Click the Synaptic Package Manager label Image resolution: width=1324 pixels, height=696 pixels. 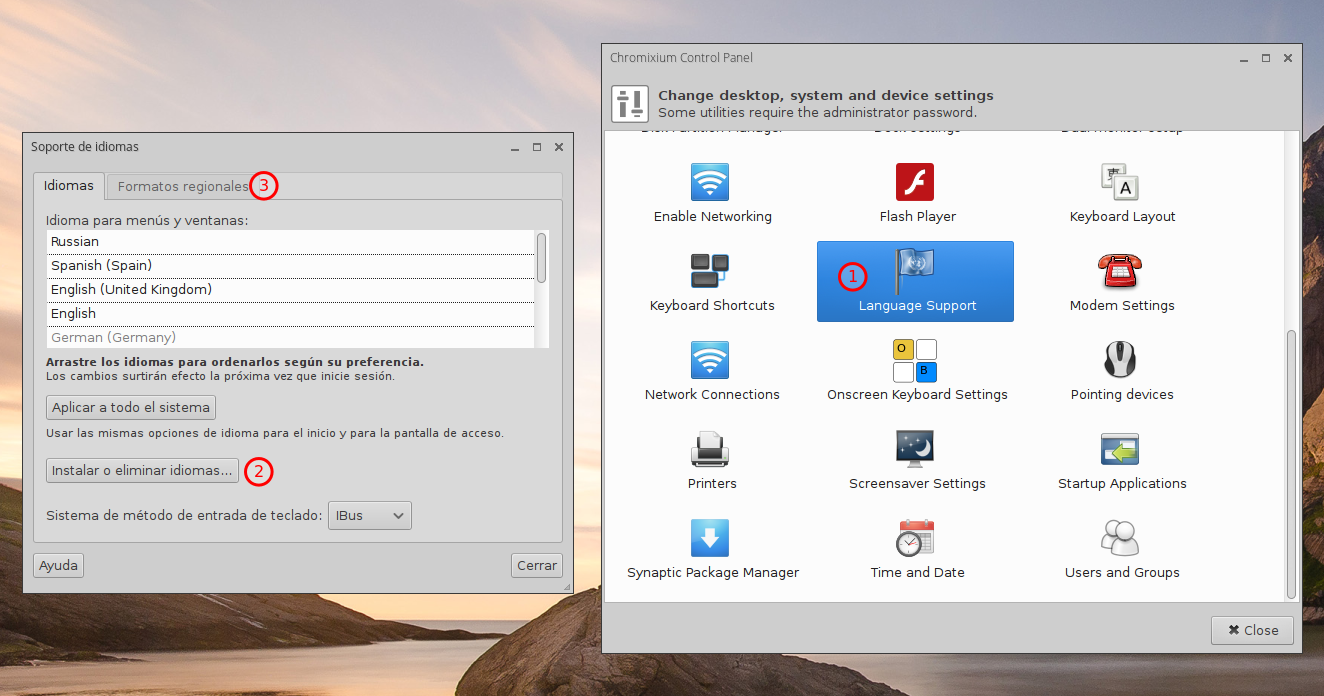tap(713, 572)
